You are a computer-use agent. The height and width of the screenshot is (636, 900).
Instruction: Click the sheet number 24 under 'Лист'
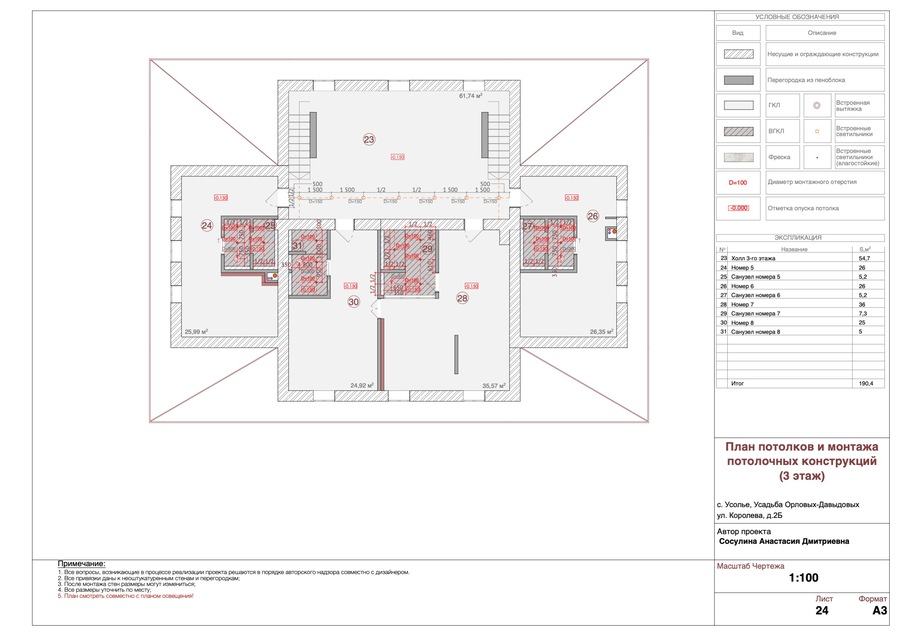tap(822, 611)
